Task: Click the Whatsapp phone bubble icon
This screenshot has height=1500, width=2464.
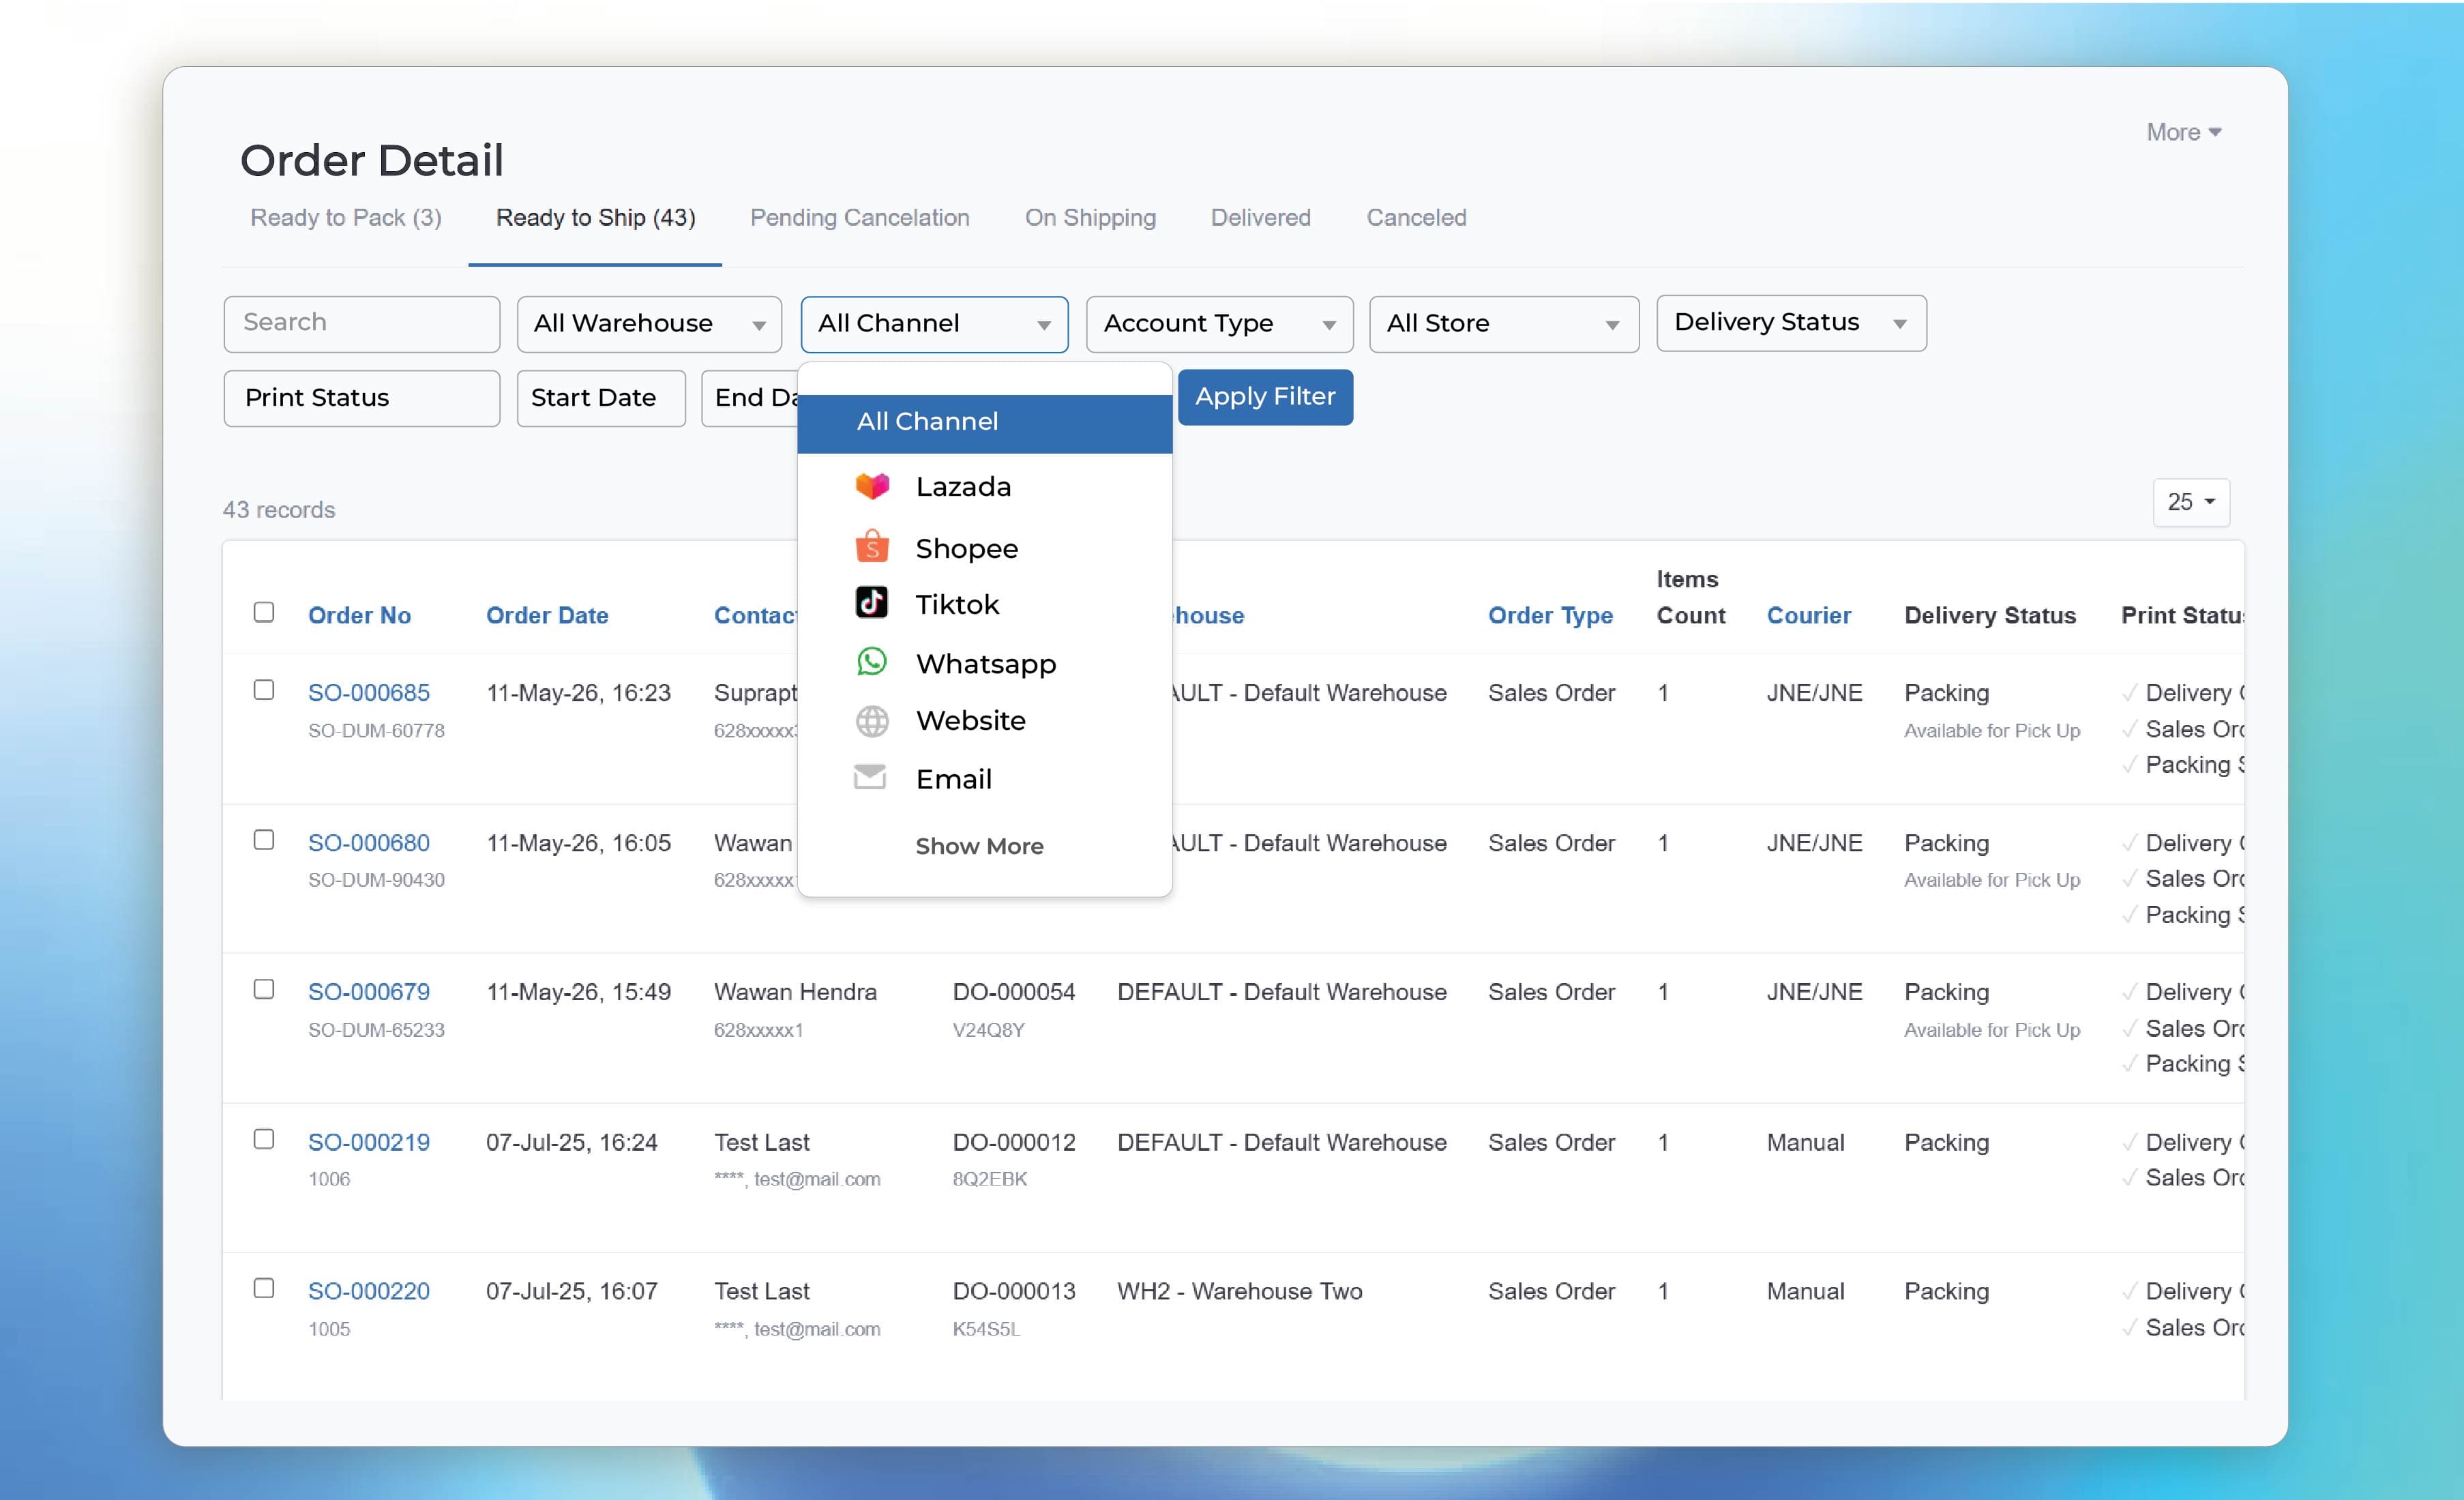Action: [872, 662]
